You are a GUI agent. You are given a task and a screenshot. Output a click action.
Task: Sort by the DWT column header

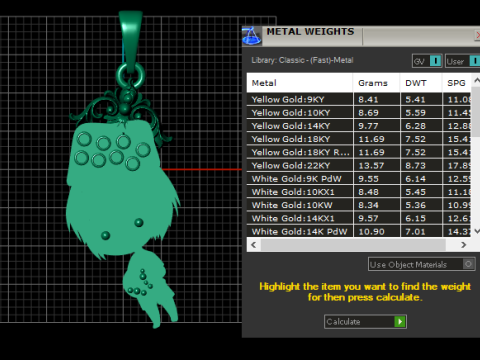click(421, 83)
